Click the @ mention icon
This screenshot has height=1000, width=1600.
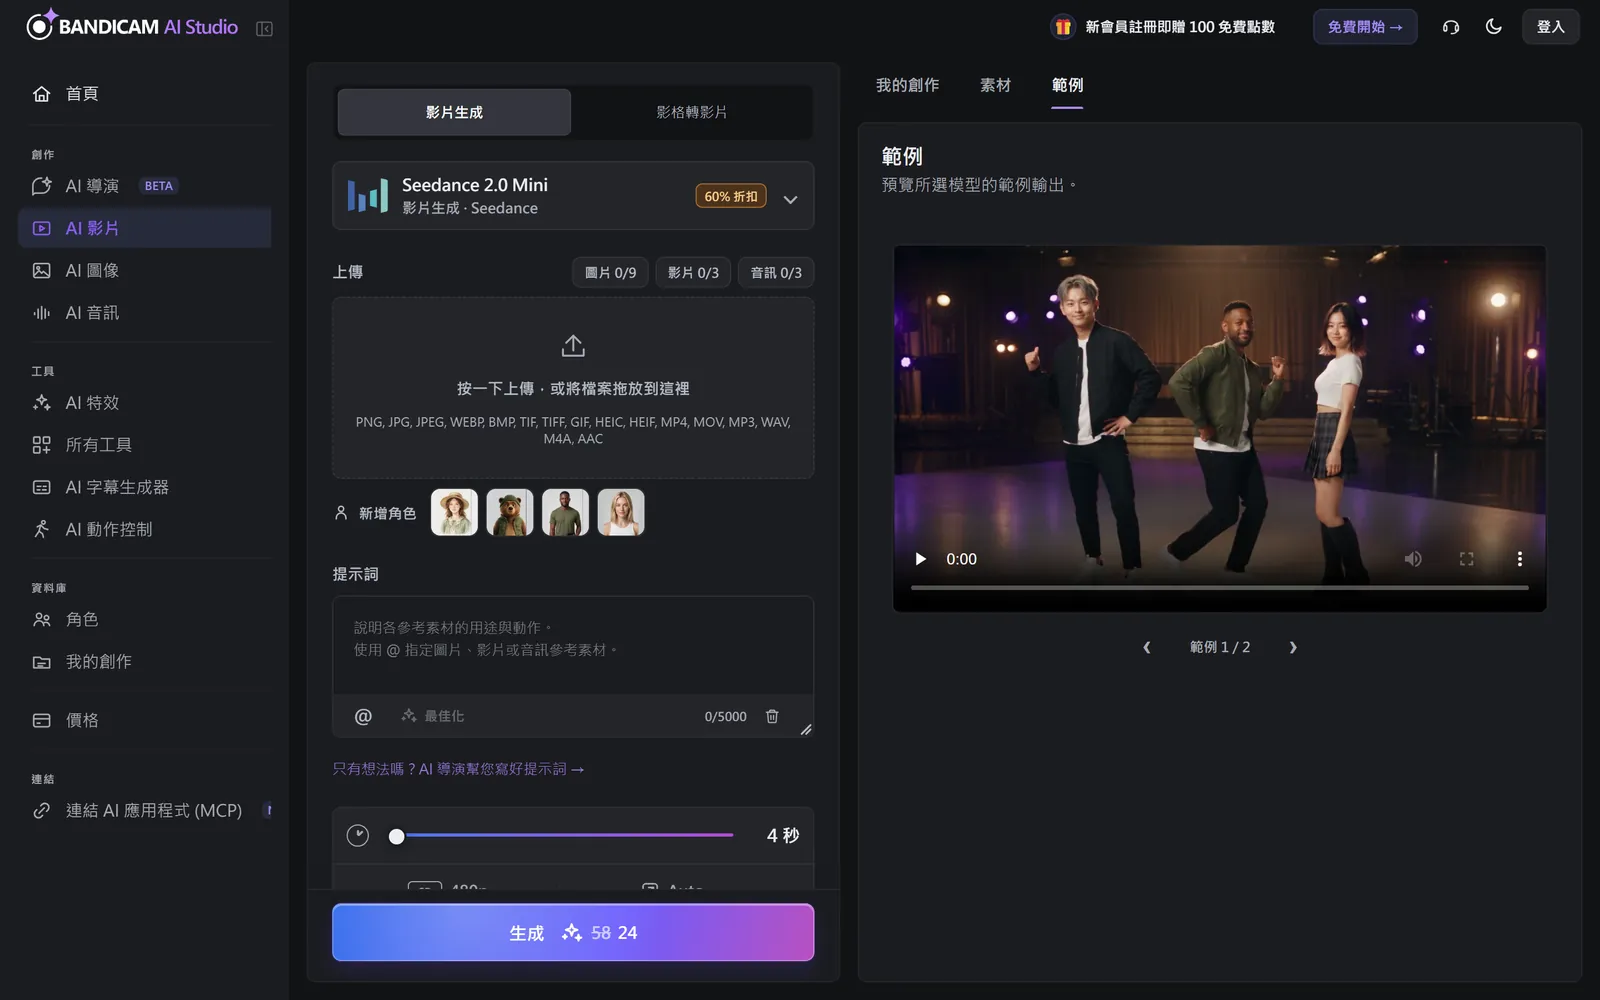click(x=363, y=716)
